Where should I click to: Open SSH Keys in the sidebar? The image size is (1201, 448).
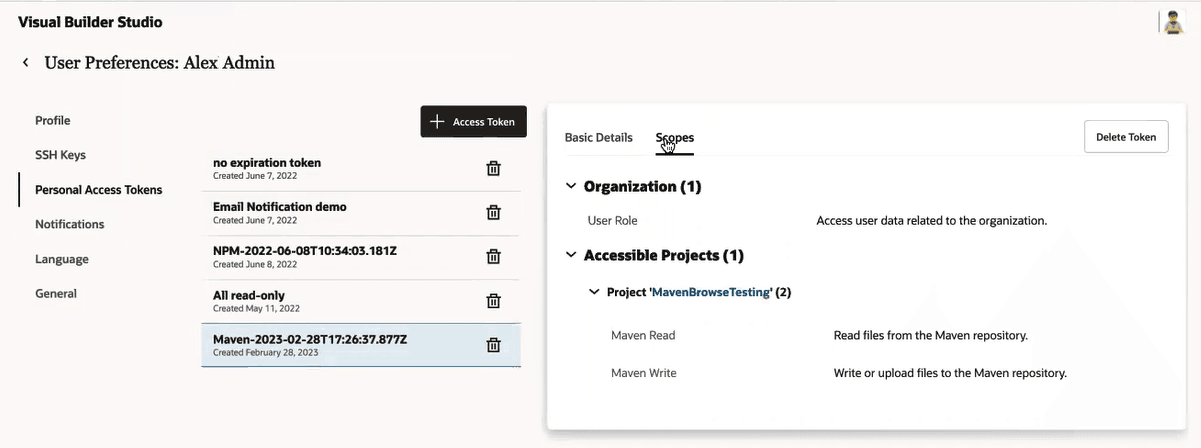(60, 155)
